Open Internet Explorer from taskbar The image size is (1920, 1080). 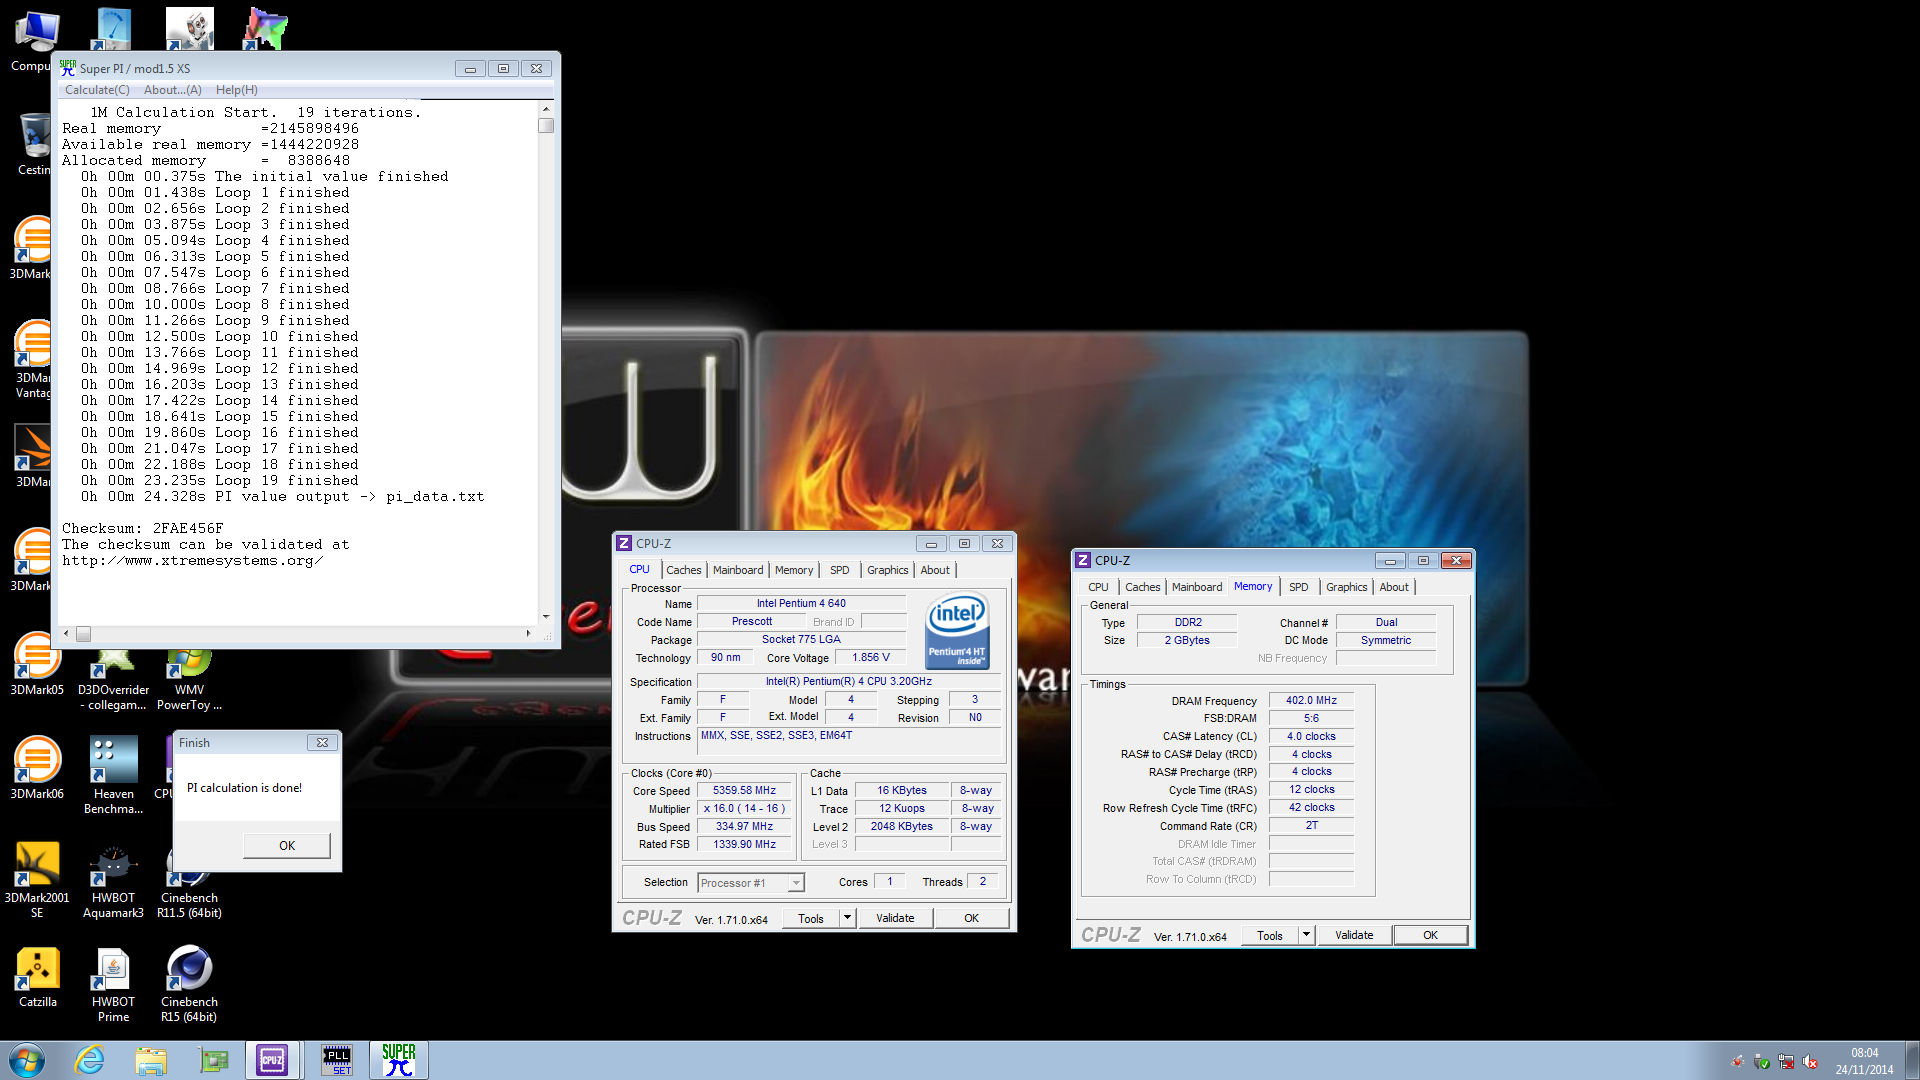(90, 1060)
